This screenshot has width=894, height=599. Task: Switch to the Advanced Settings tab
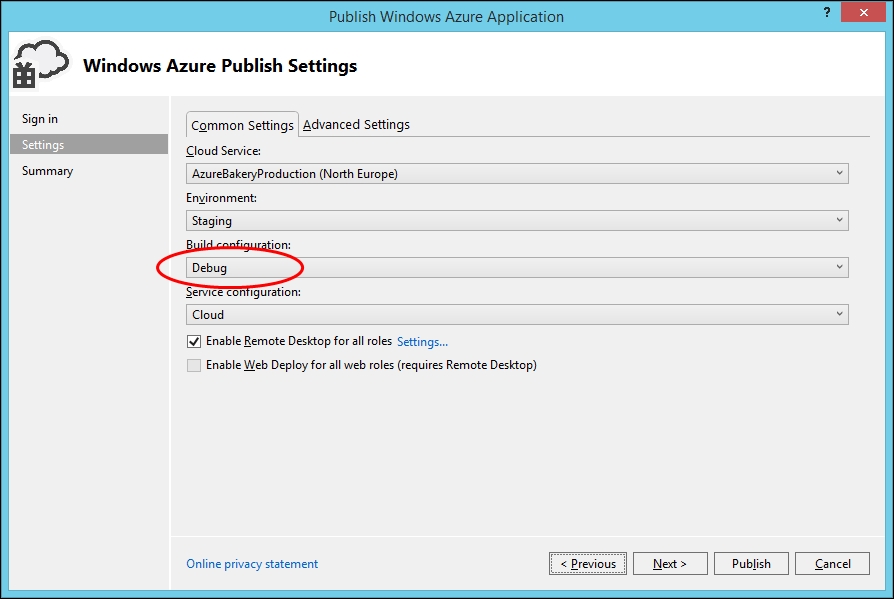tap(356, 124)
